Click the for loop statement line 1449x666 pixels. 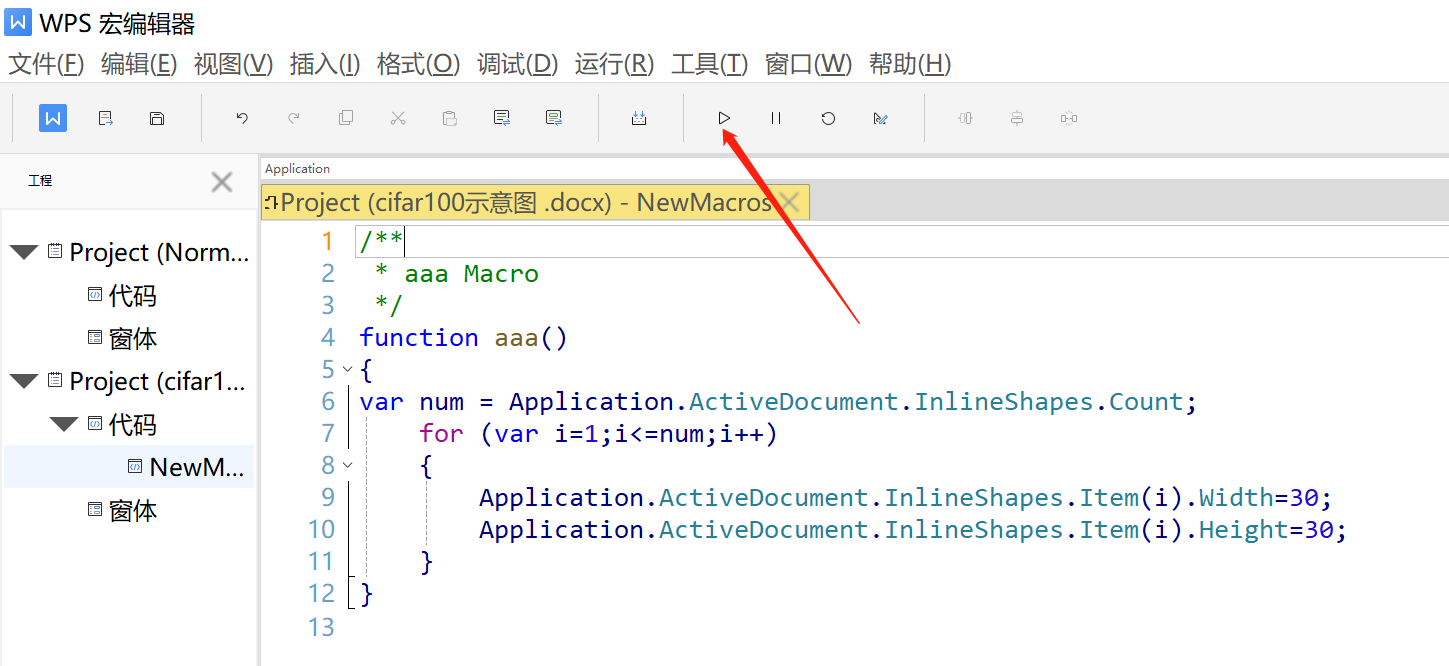pos(598,434)
